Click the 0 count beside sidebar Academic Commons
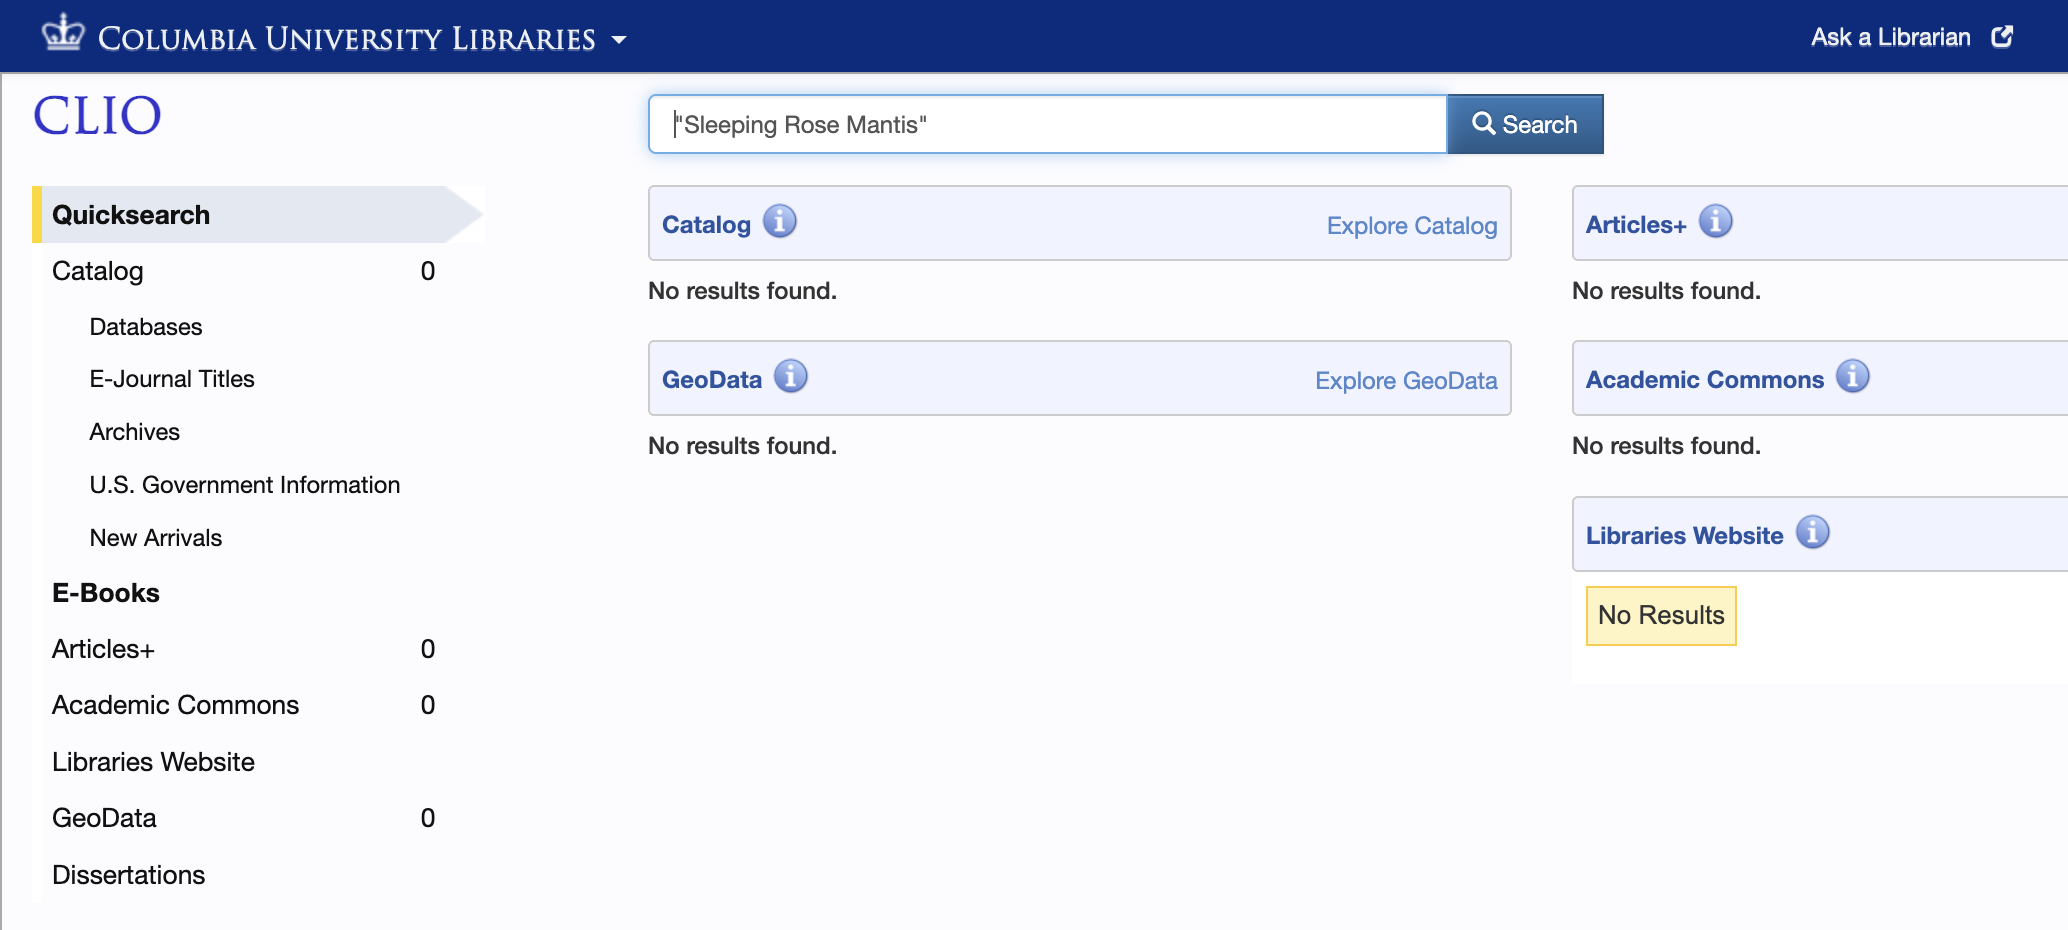 [x=428, y=705]
